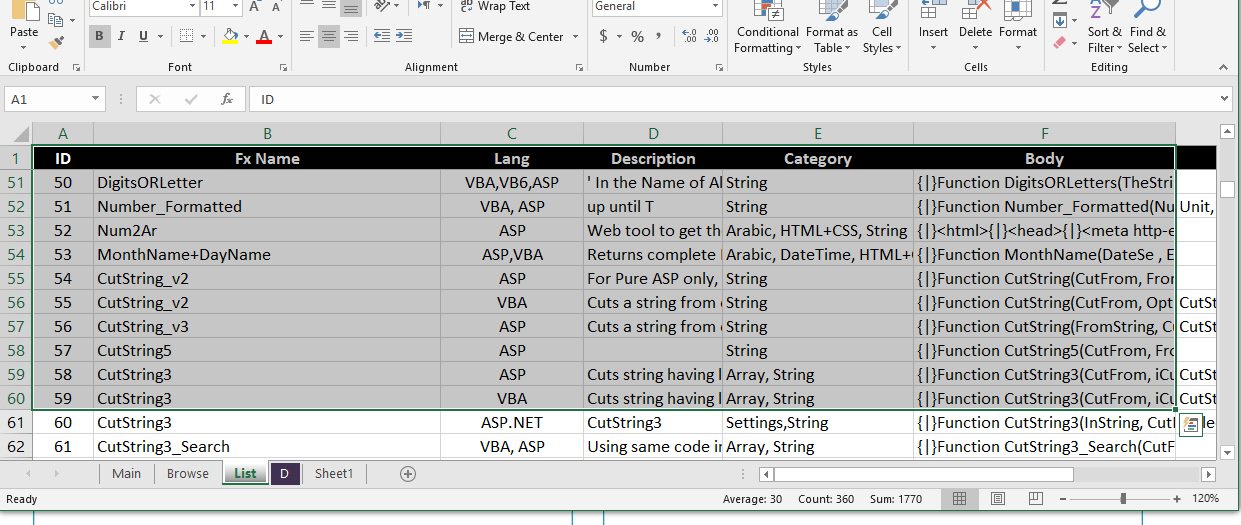Toggle Italic formatting

coord(122,37)
